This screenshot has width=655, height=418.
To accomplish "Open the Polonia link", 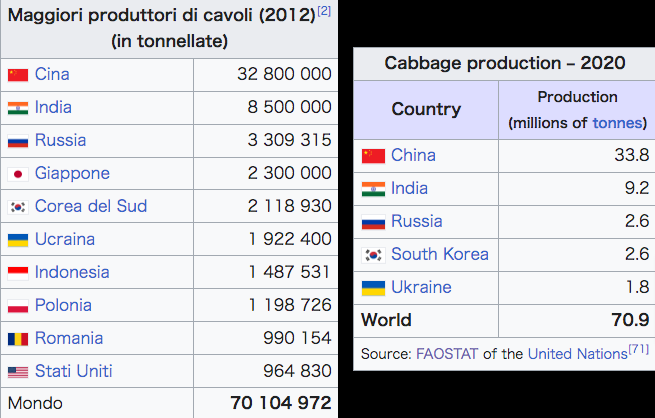I will coord(63,306).
